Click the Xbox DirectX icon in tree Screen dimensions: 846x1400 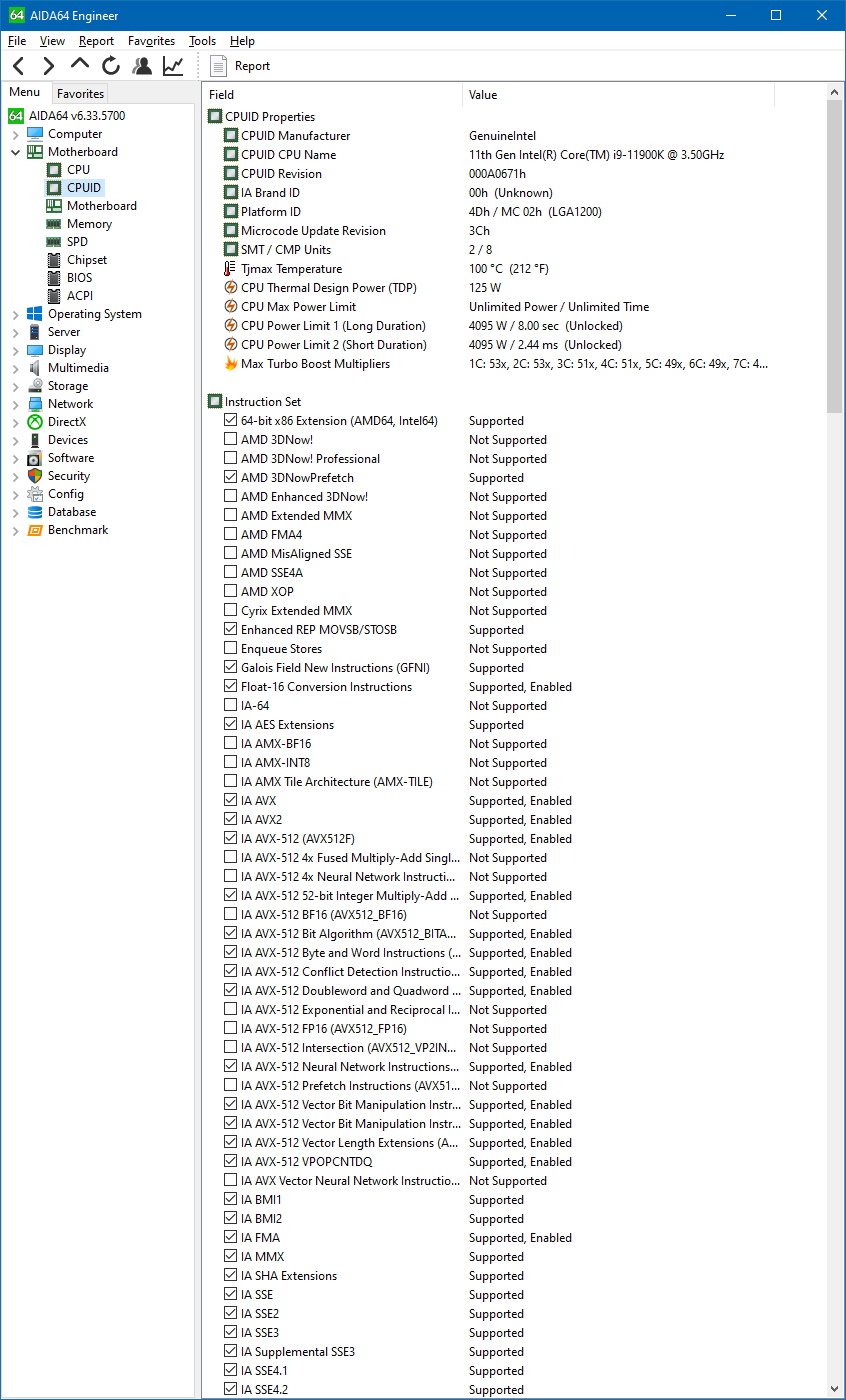pos(35,422)
